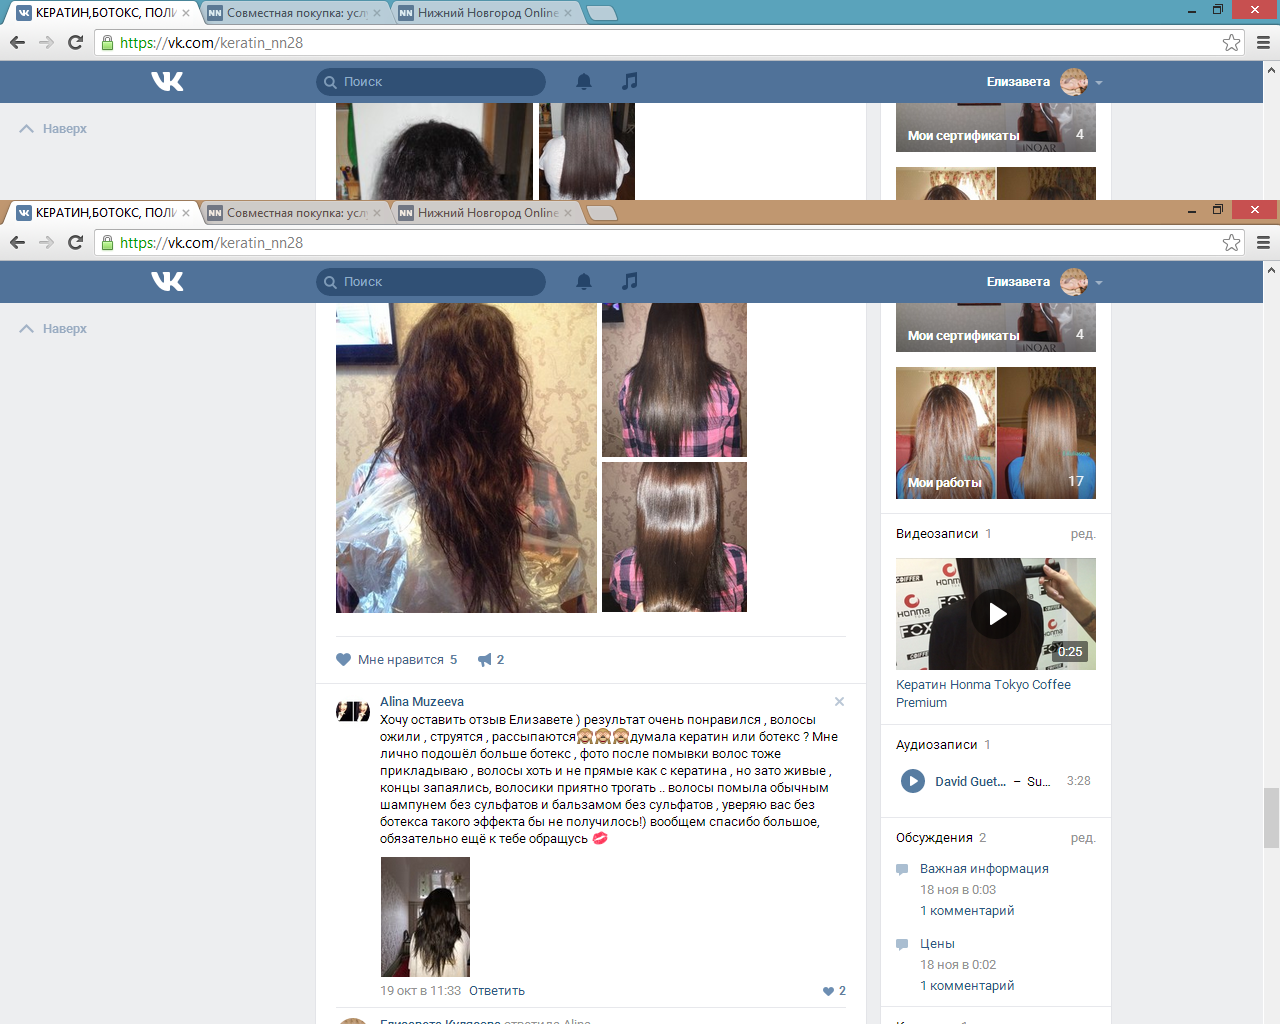1280x1024 pixels.
Task: Switch to Нижний Новгород Online tab in back window
Action: point(485,13)
